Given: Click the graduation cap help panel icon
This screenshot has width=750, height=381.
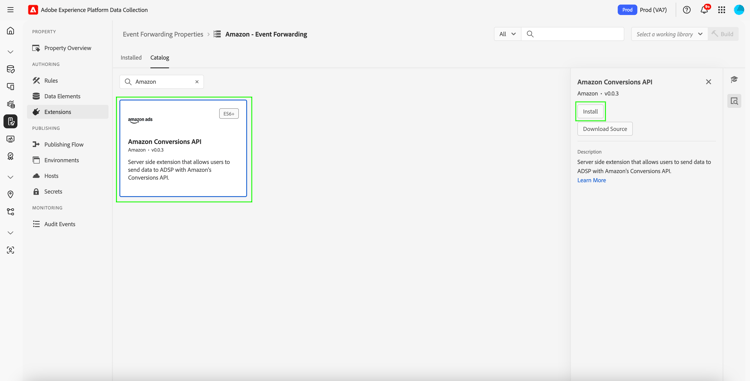Looking at the screenshot, I should [x=734, y=79].
